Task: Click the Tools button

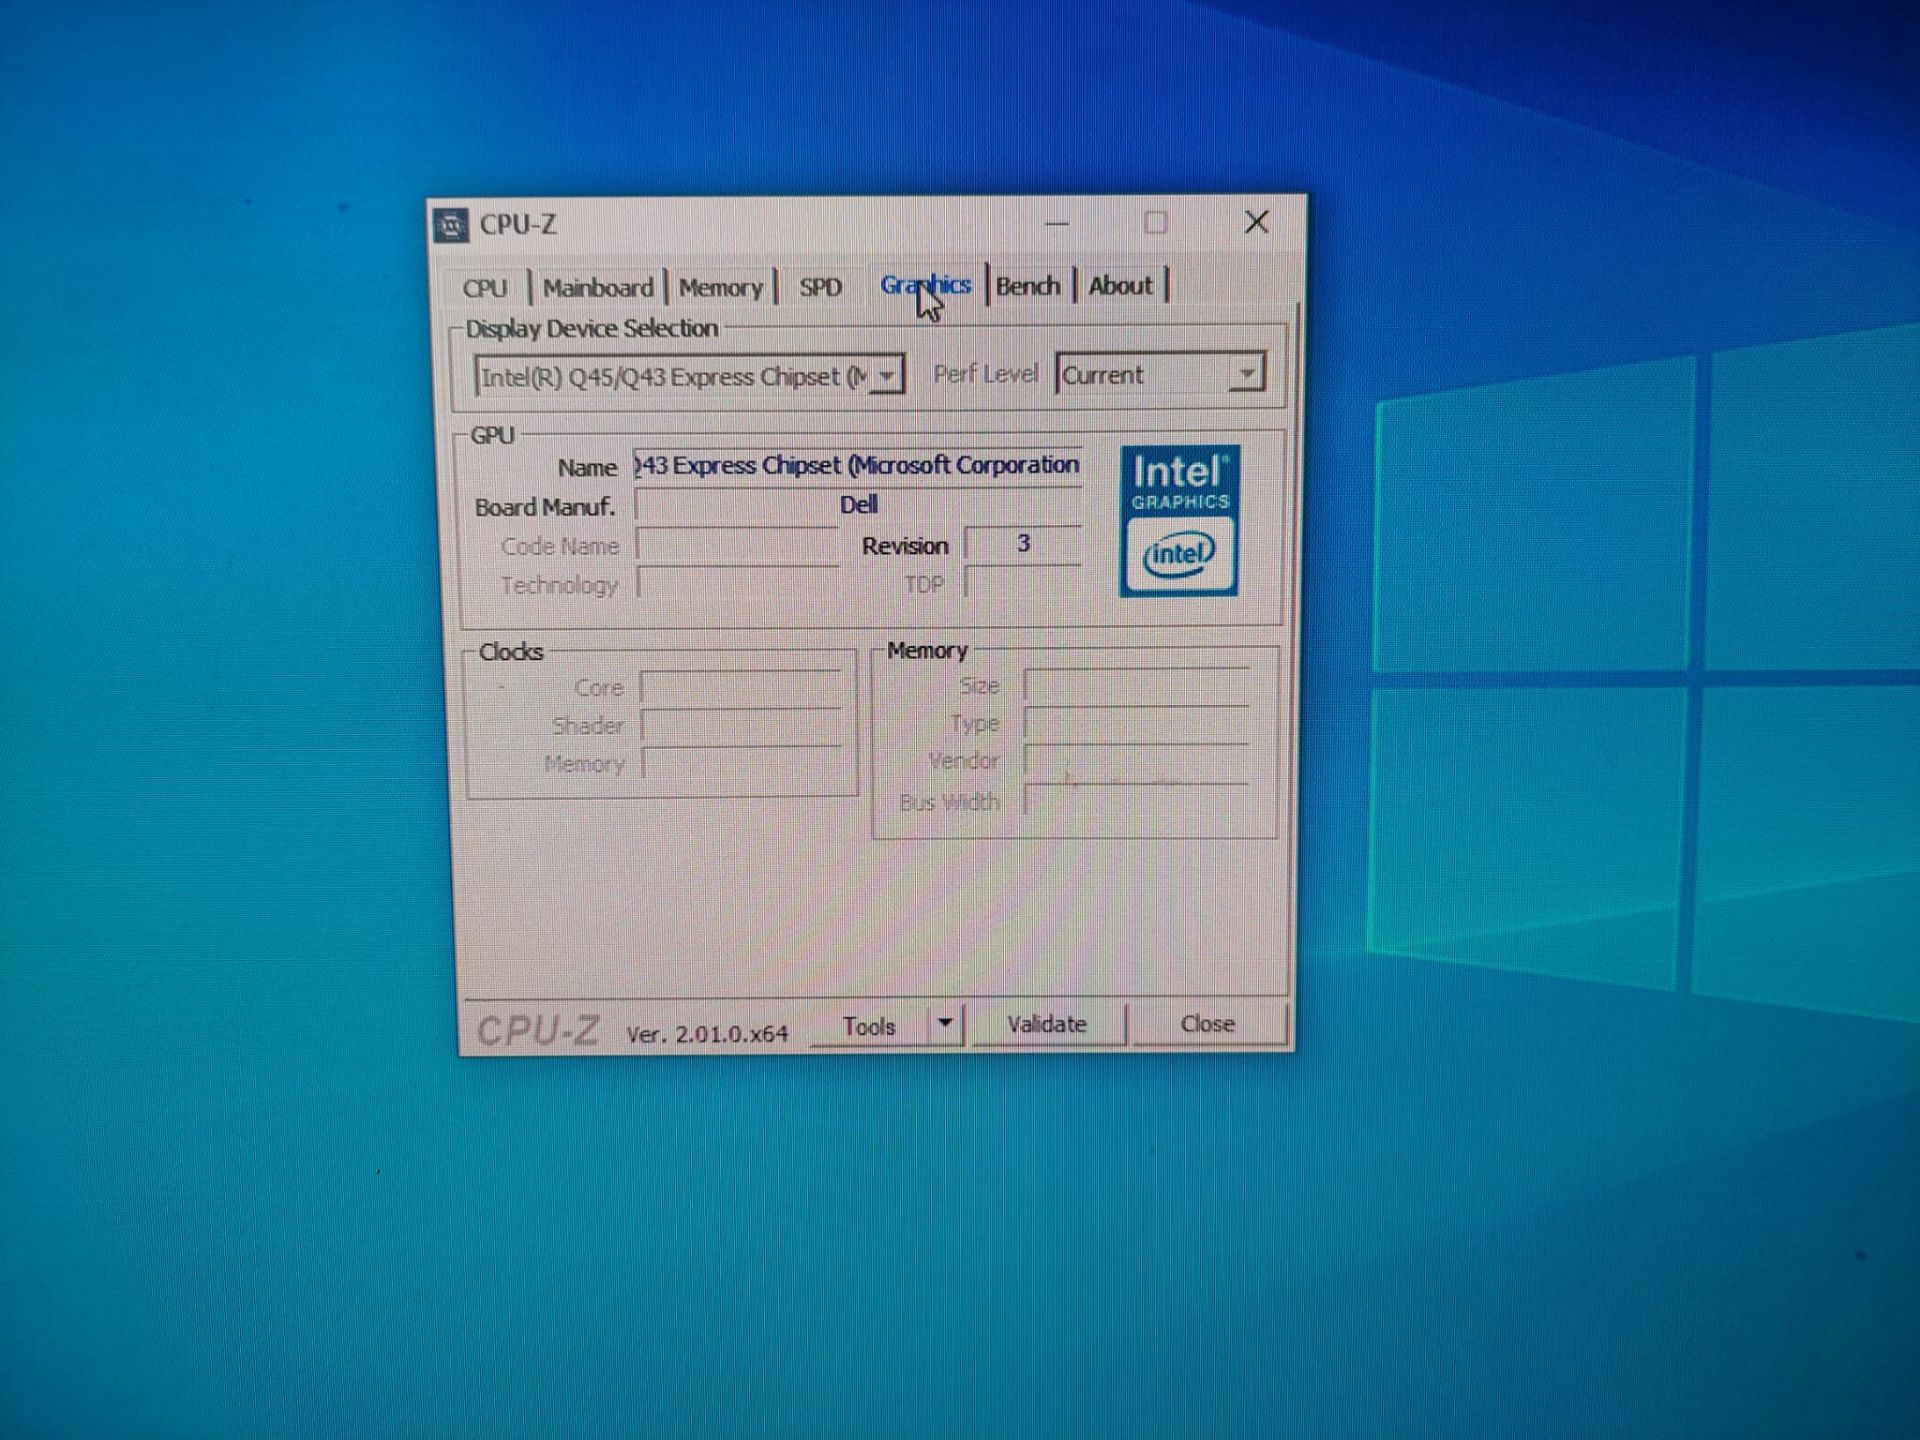Action: click(868, 1026)
